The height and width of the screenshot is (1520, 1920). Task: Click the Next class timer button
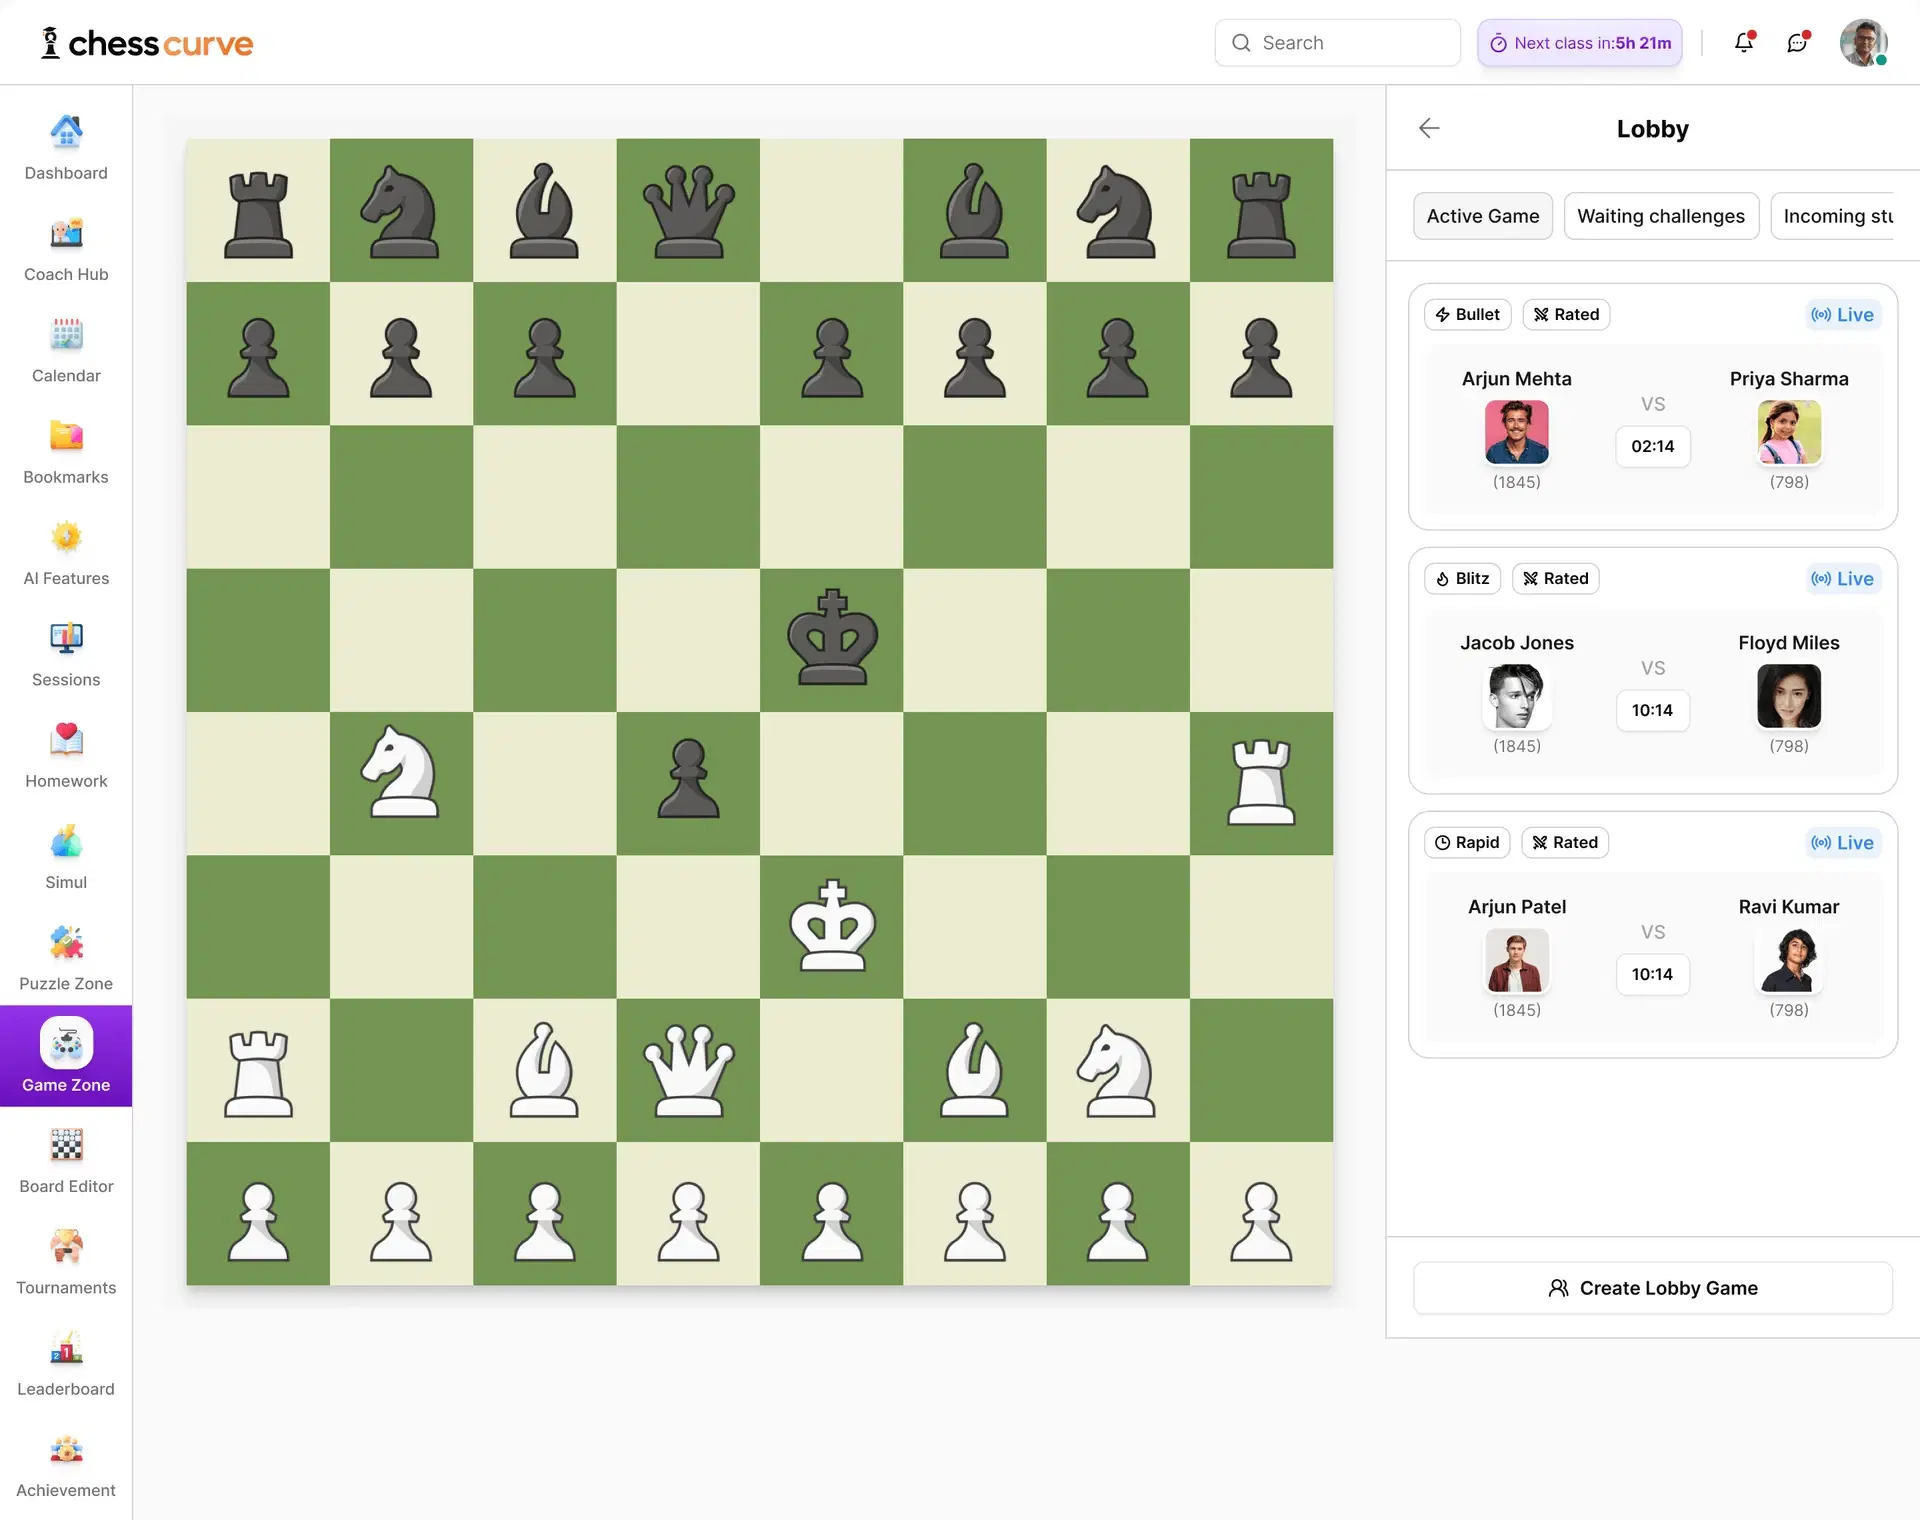[1580, 43]
